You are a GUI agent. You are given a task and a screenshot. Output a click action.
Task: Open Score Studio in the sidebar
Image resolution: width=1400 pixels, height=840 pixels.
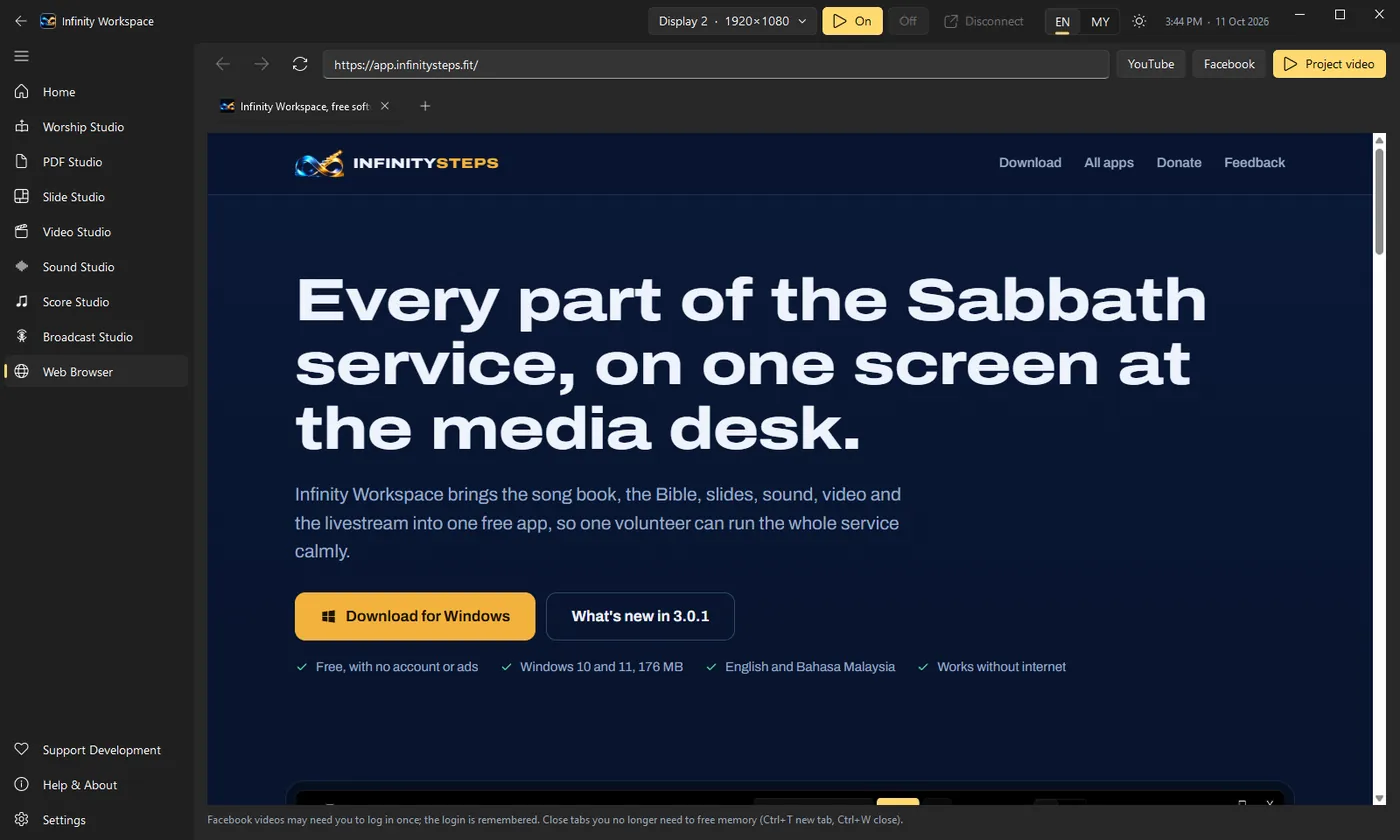96,302
